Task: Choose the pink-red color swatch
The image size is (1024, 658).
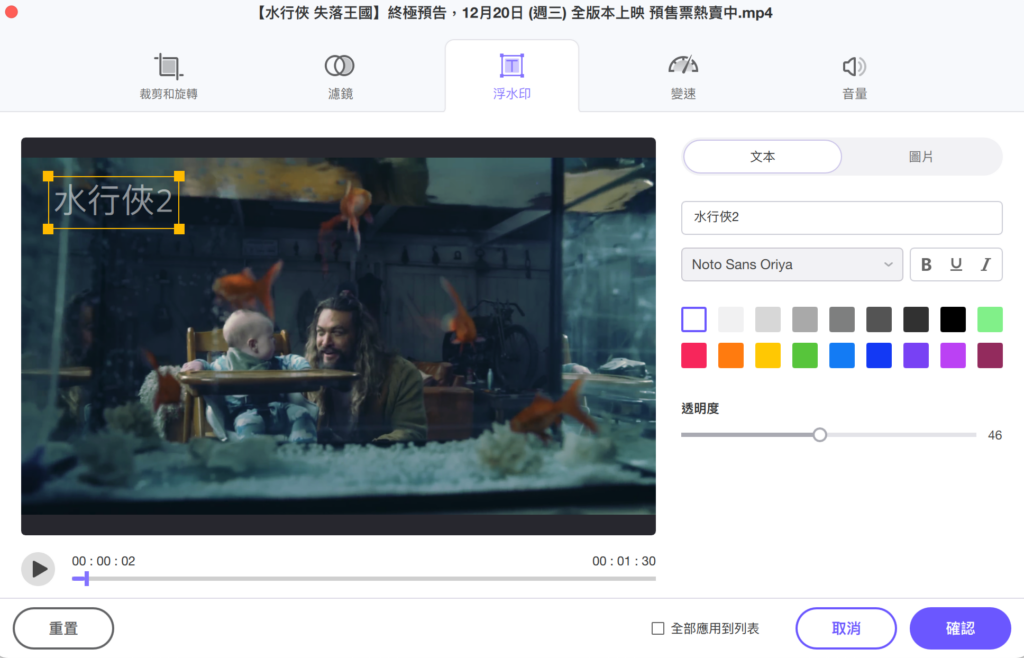Action: point(694,356)
